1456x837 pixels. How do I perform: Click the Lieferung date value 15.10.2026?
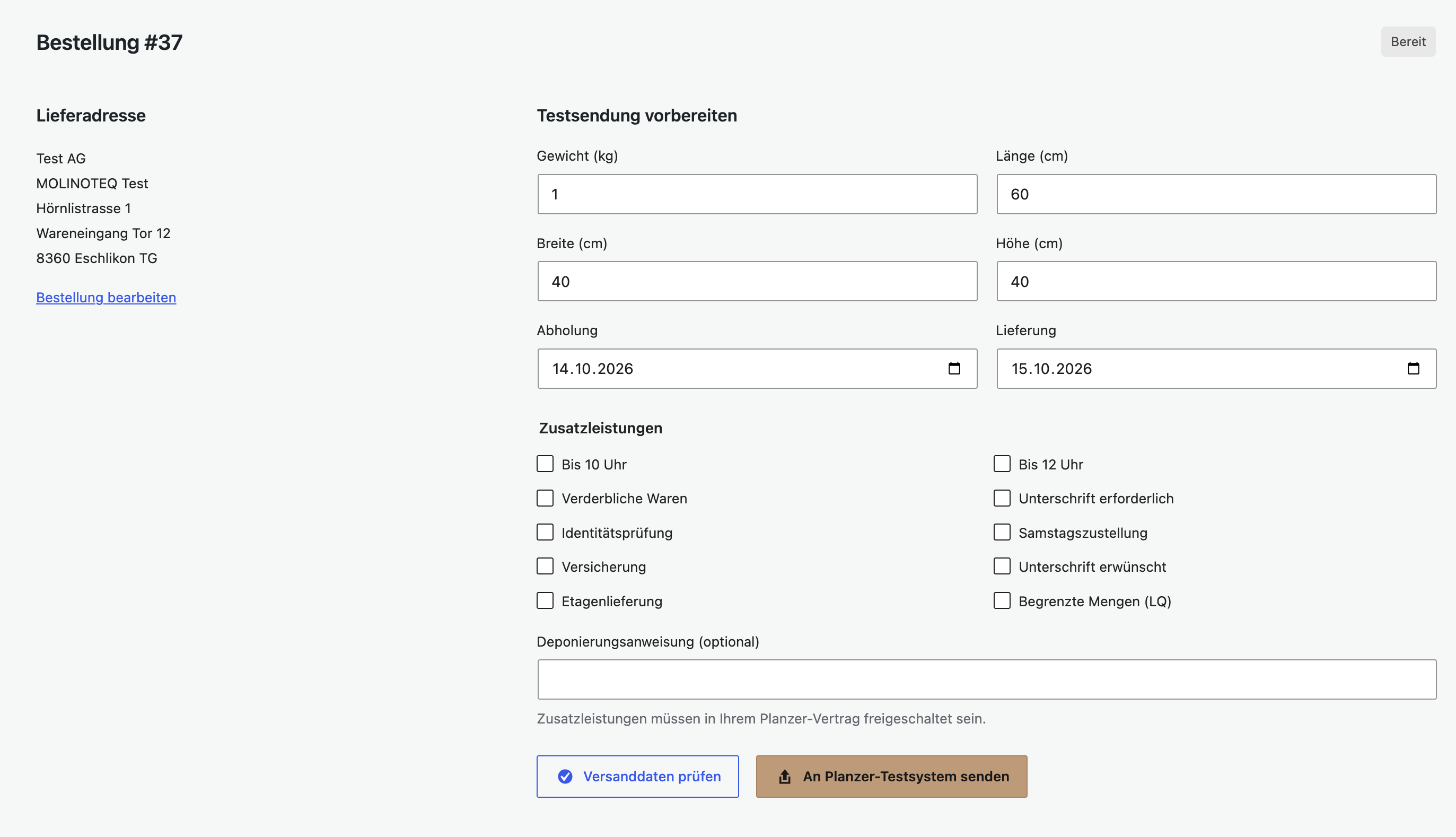[1052, 369]
